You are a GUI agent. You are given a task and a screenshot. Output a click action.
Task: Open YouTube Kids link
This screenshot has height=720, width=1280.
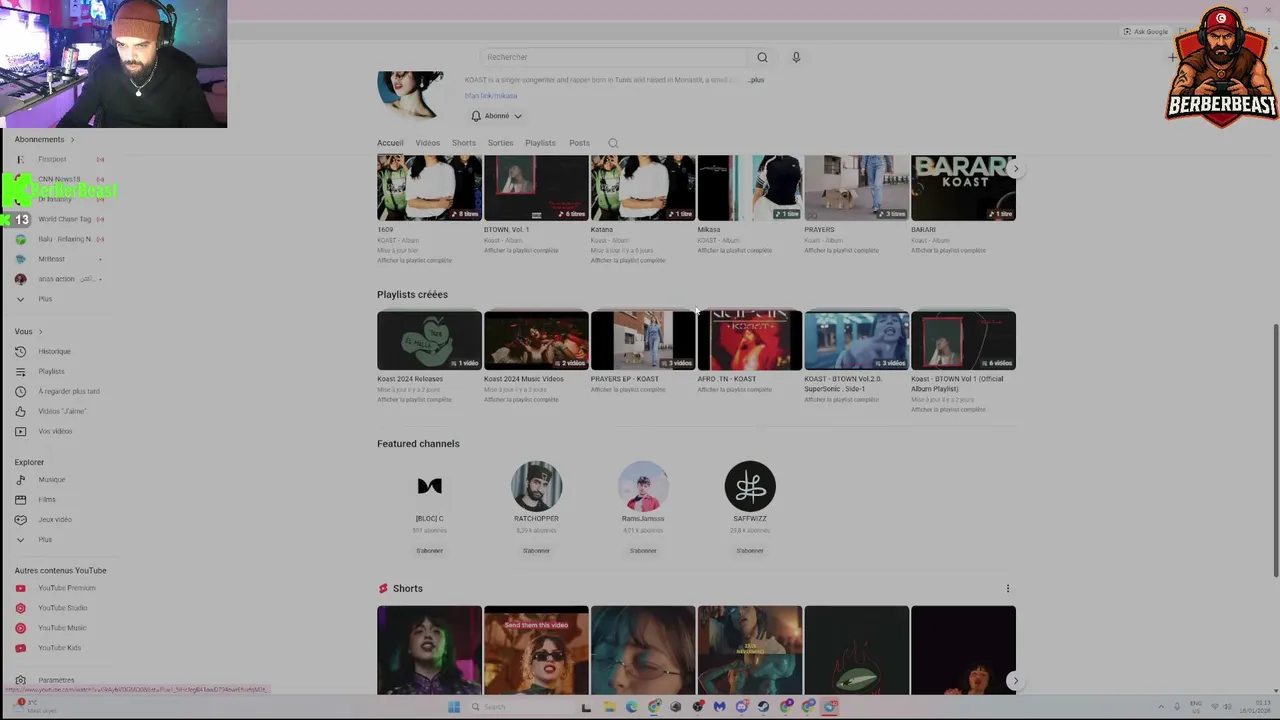click(x=59, y=648)
